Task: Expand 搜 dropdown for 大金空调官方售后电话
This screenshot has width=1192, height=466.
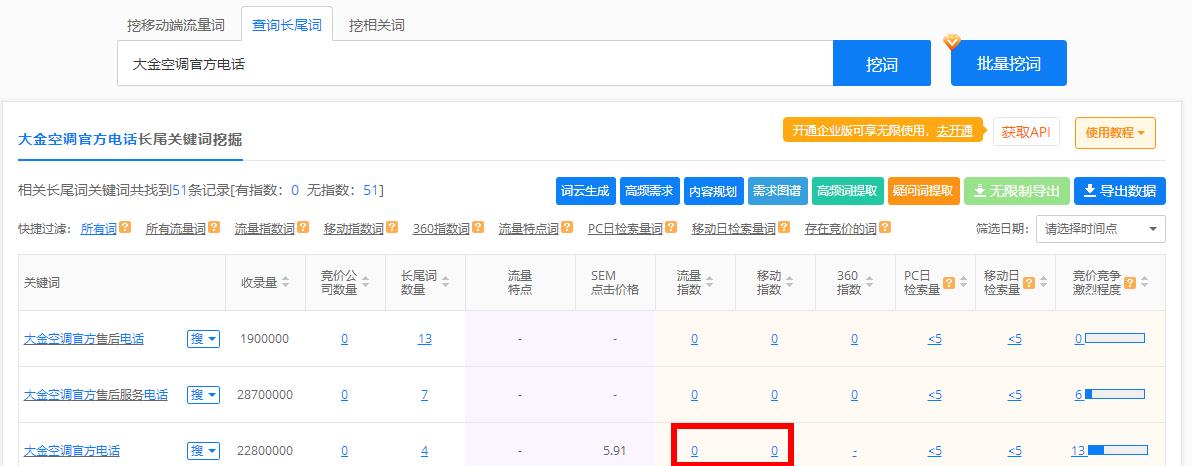Action: point(203,339)
